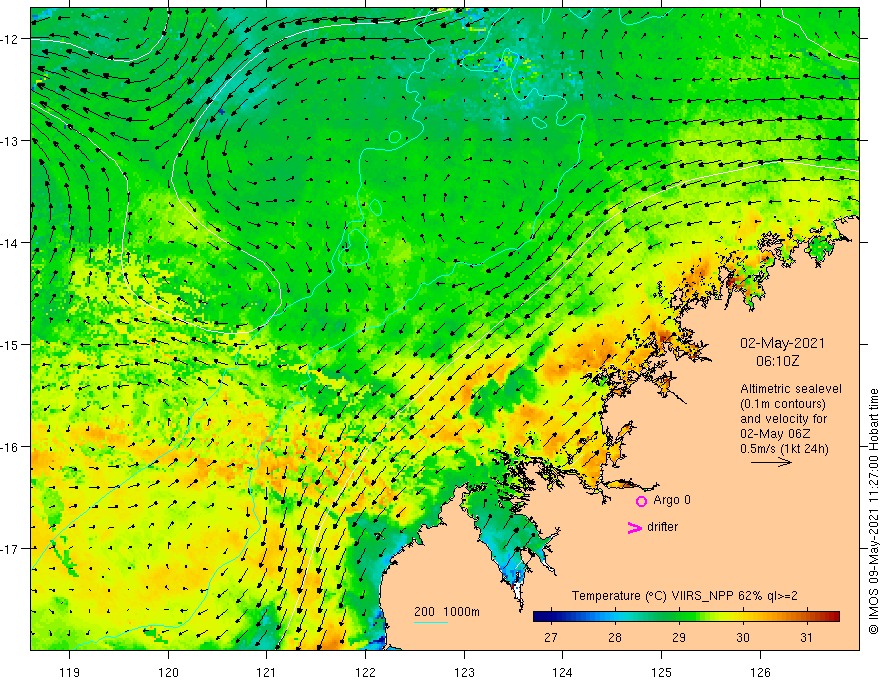The height and width of the screenshot is (680, 880).
Task: Click the latitude axis label -15
Action: point(11,344)
